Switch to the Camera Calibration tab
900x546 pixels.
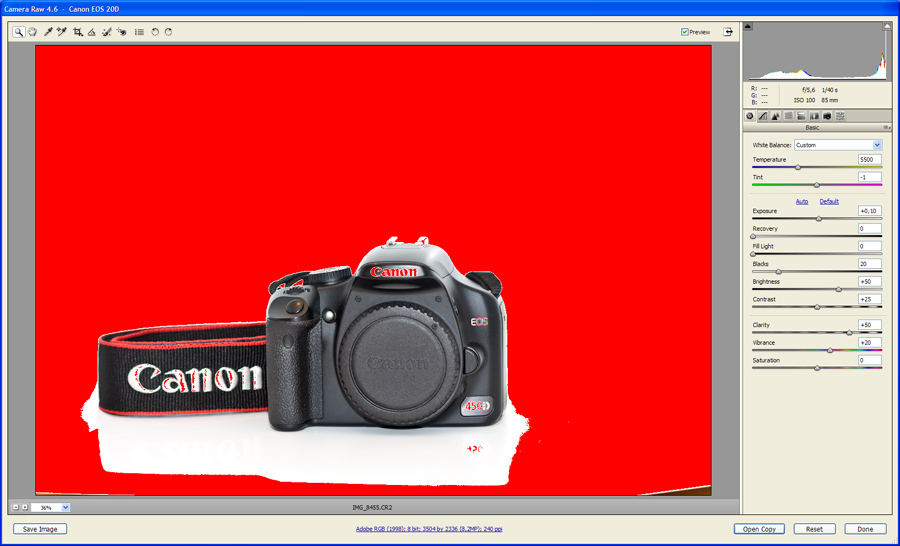click(x=827, y=116)
